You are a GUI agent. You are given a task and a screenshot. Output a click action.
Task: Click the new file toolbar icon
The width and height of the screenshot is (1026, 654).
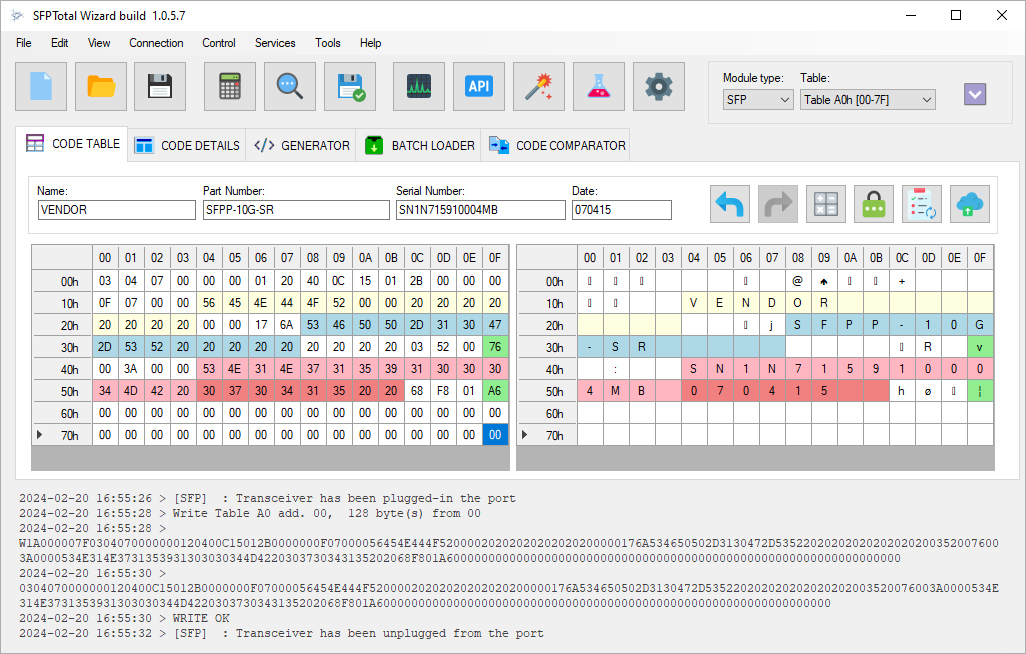coord(41,86)
